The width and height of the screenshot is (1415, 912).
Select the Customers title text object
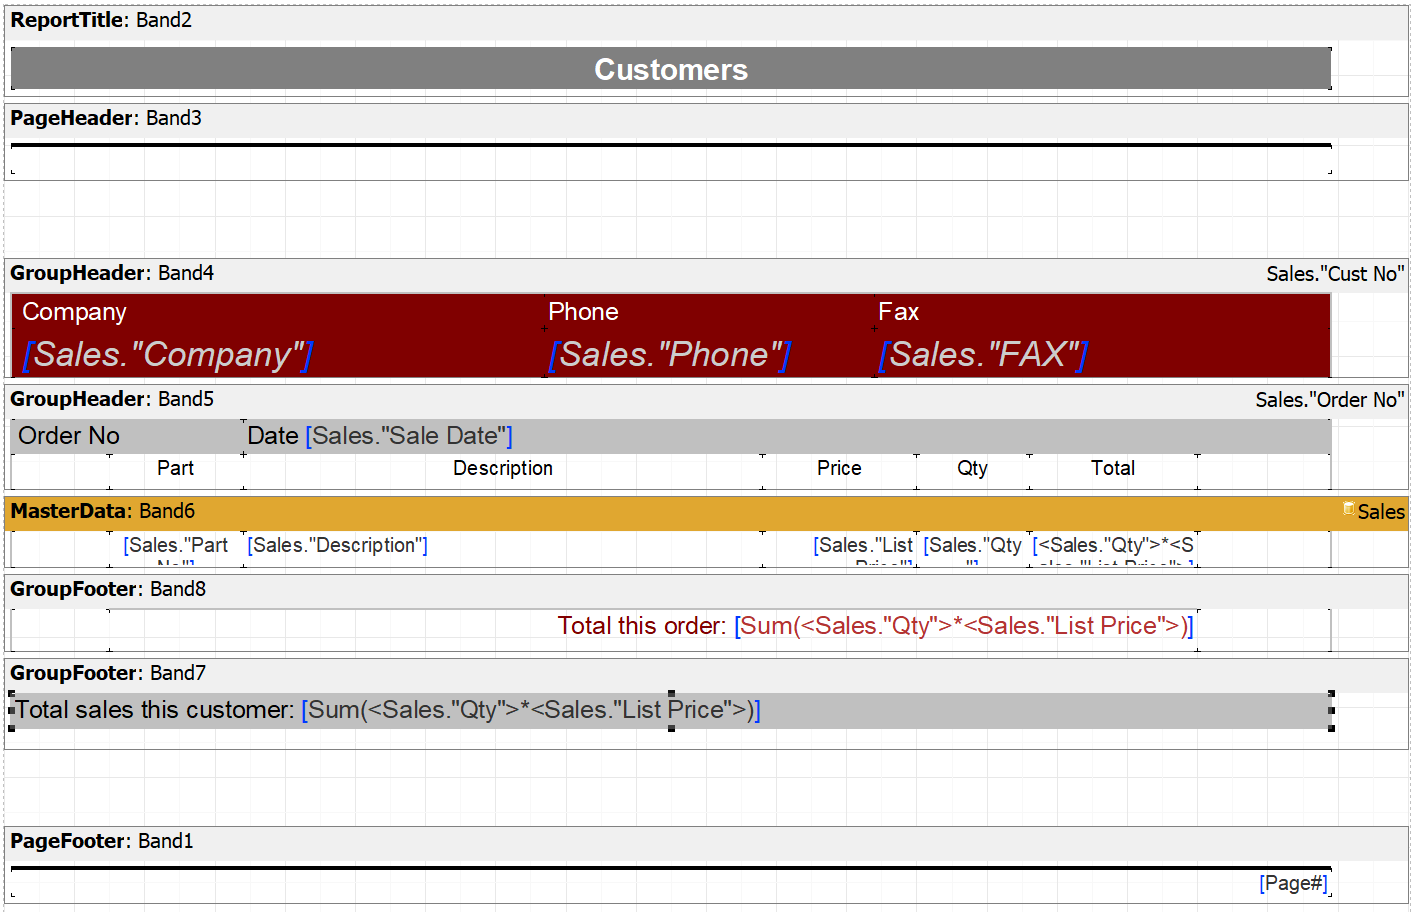click(x=670, y=69)
